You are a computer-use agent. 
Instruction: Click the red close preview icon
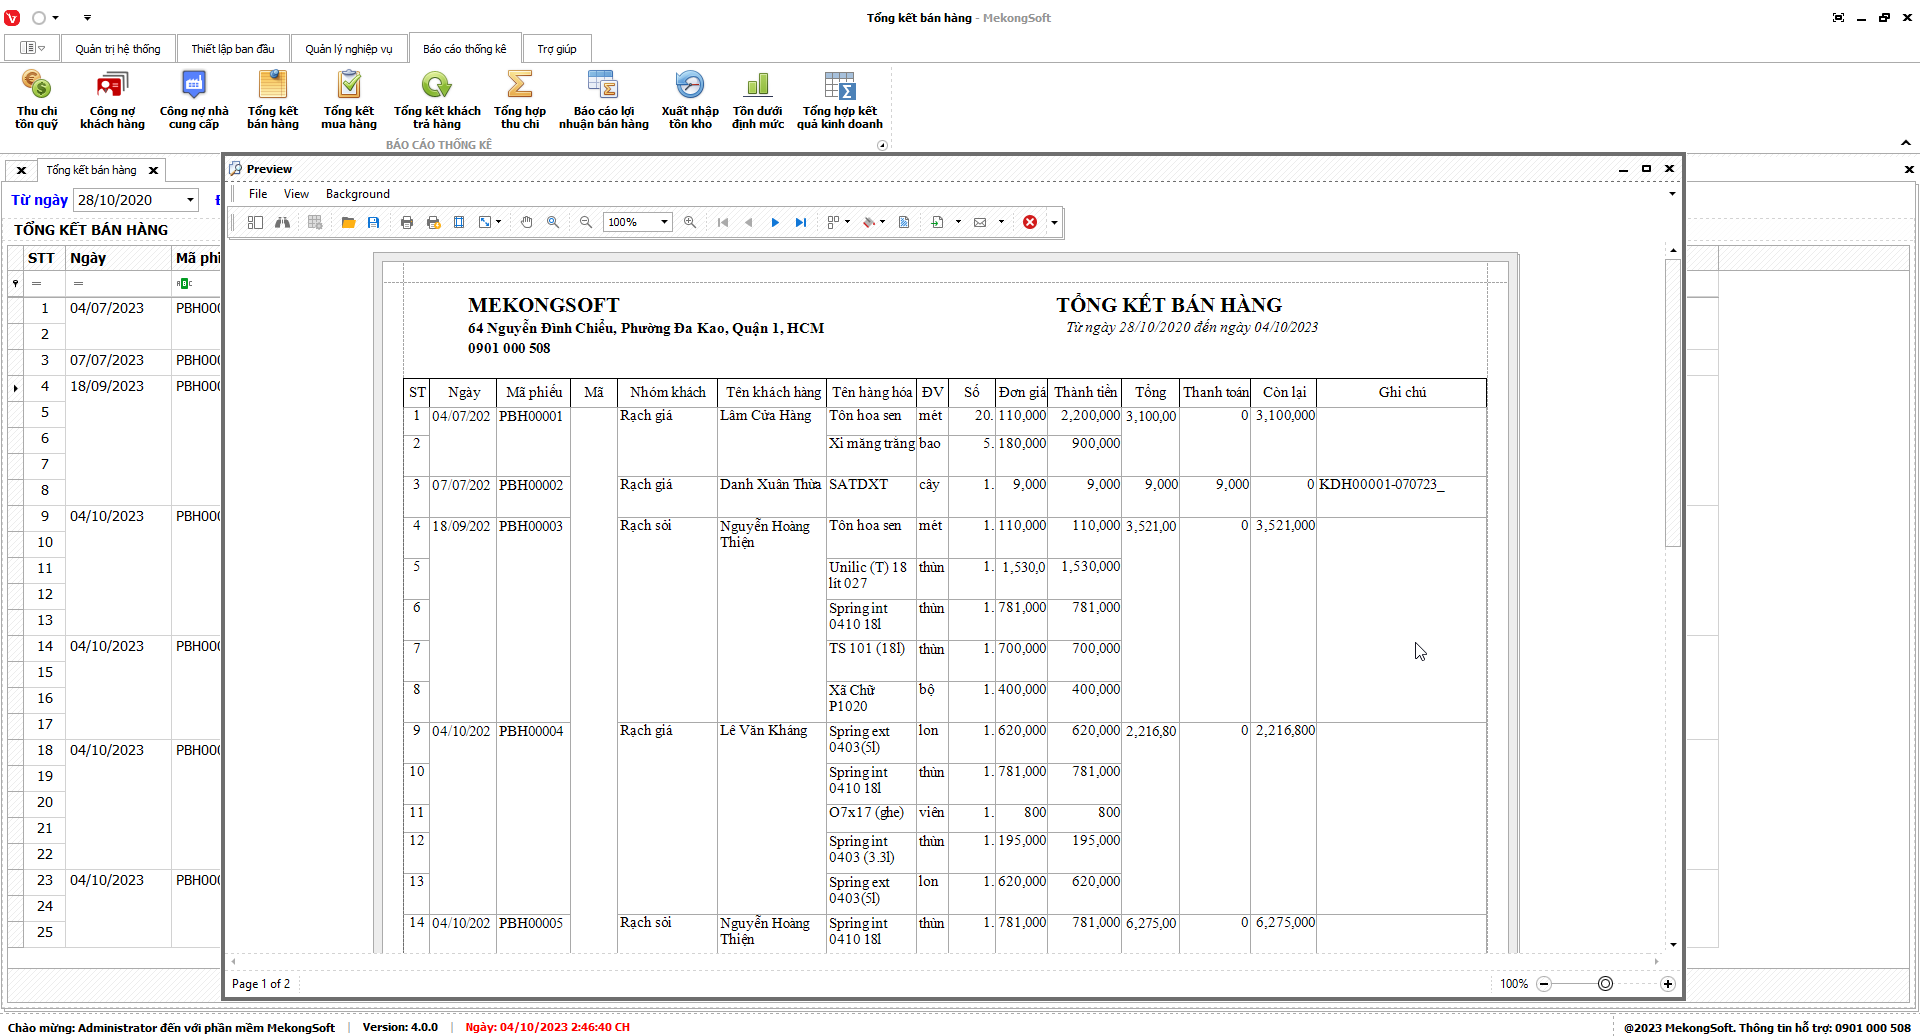(1030, 222)
